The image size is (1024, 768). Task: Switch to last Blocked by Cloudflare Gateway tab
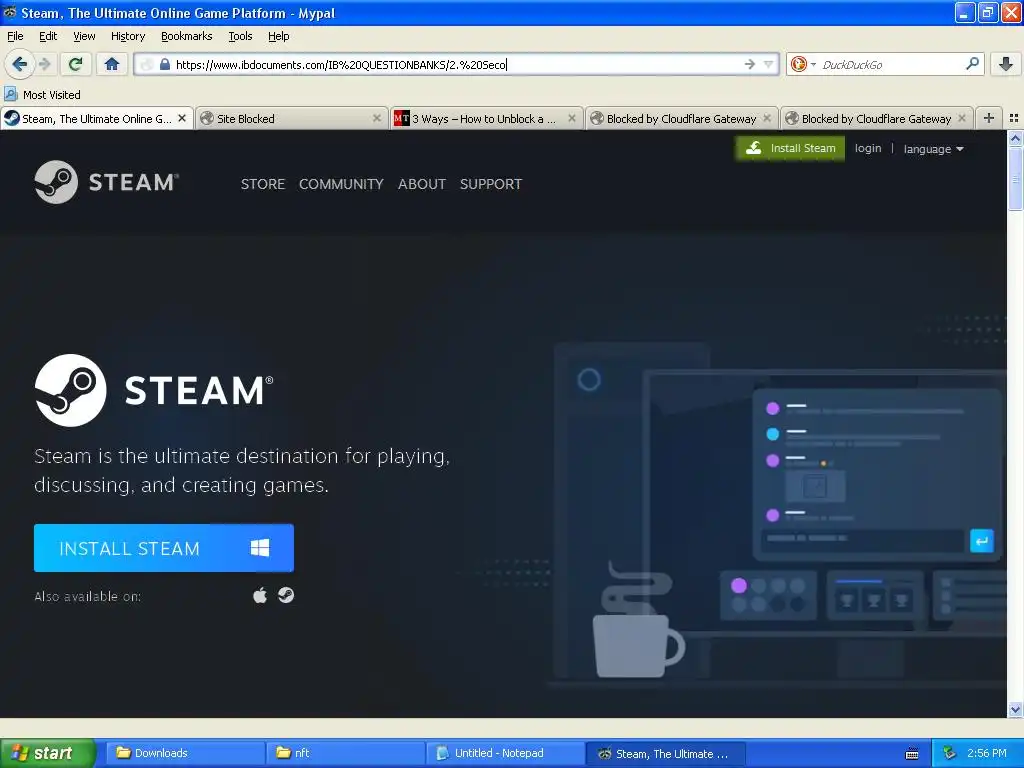pyautogui.click(x=876, y=119)
